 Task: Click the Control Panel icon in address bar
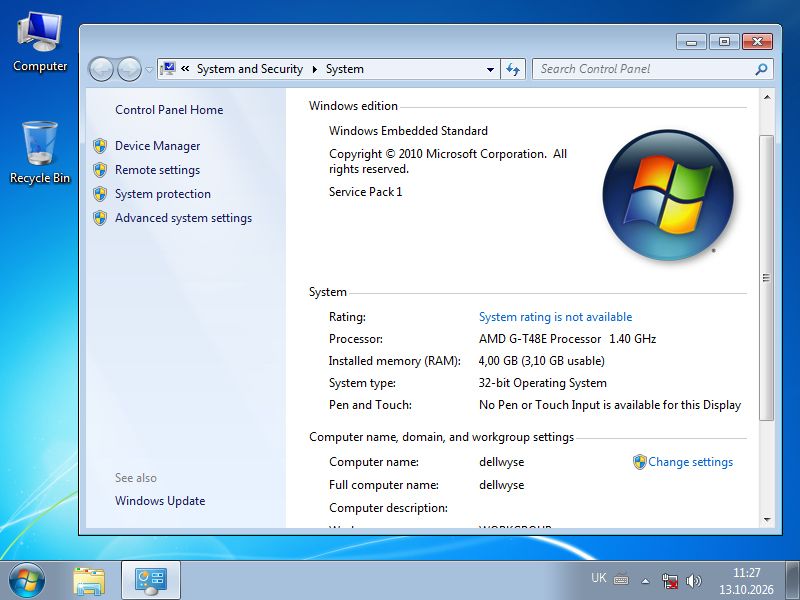[168, 68]
